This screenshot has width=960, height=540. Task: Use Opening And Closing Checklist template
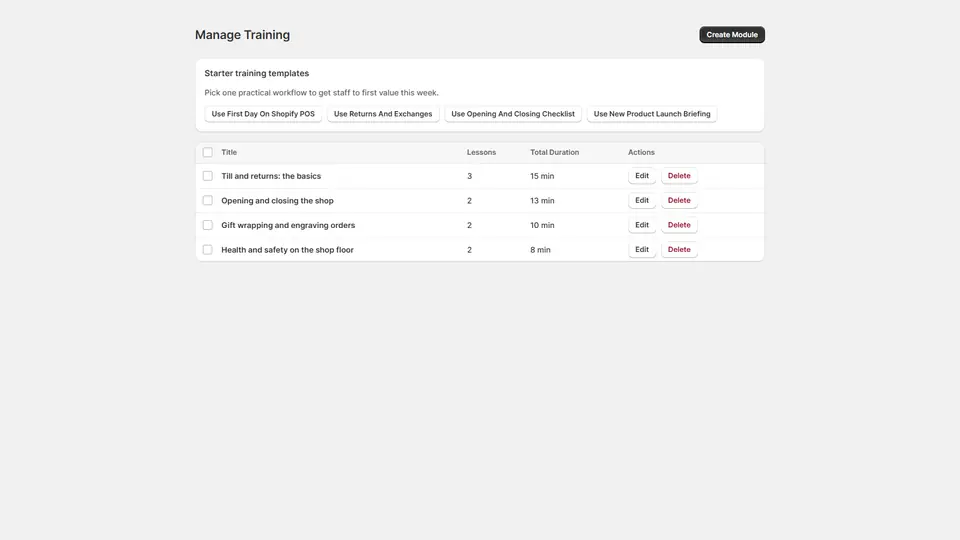point(513,114)
